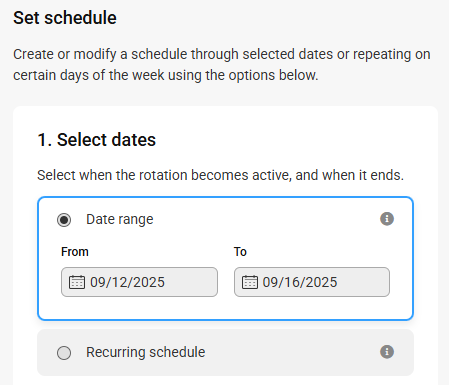Click the "Recurring schedule" option label
This screenshot has width=449, height=385.
point(146,352)
